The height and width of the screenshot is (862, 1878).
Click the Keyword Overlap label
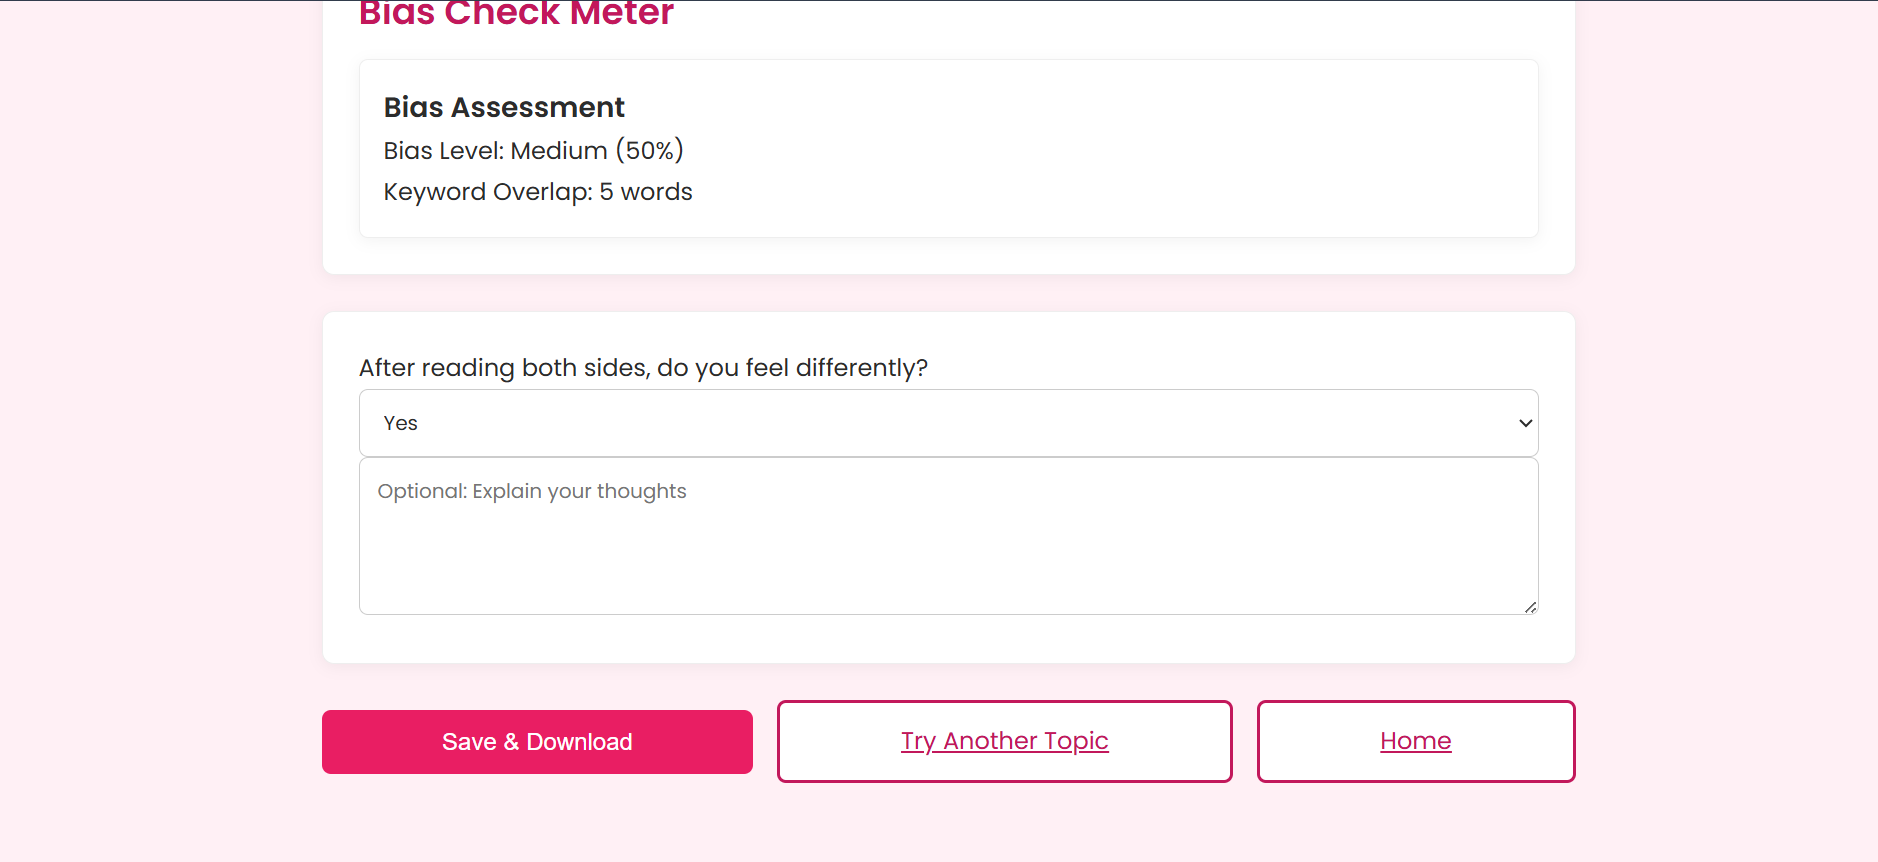pyautogui.click(x=487, y=192)
